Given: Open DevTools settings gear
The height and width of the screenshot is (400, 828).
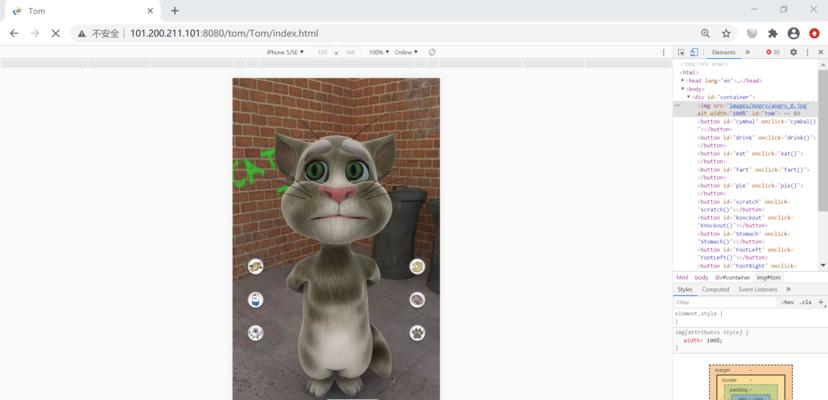Looking at the screenshot, I should click(x=793, y=52).
